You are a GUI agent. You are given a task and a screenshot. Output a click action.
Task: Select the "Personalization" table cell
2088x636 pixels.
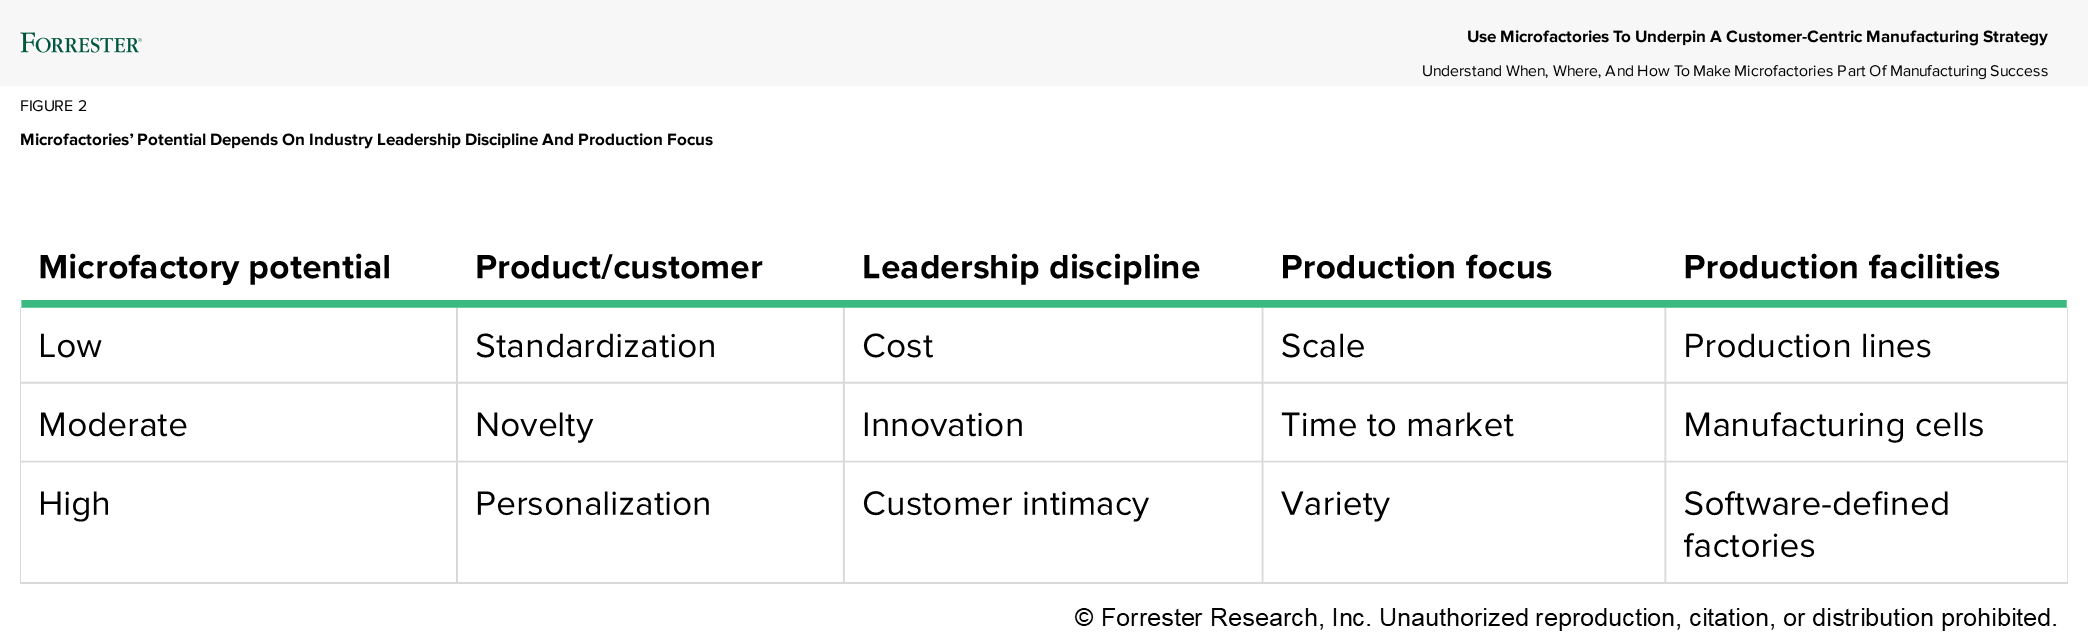(592, 504)
